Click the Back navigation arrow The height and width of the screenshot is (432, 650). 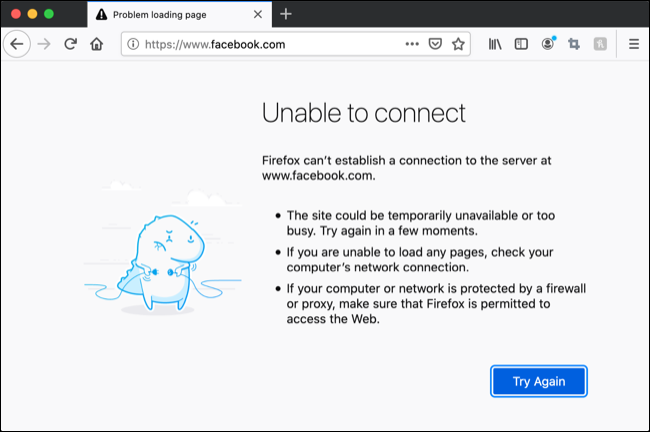pyautogui.click(x=17, y=44)
